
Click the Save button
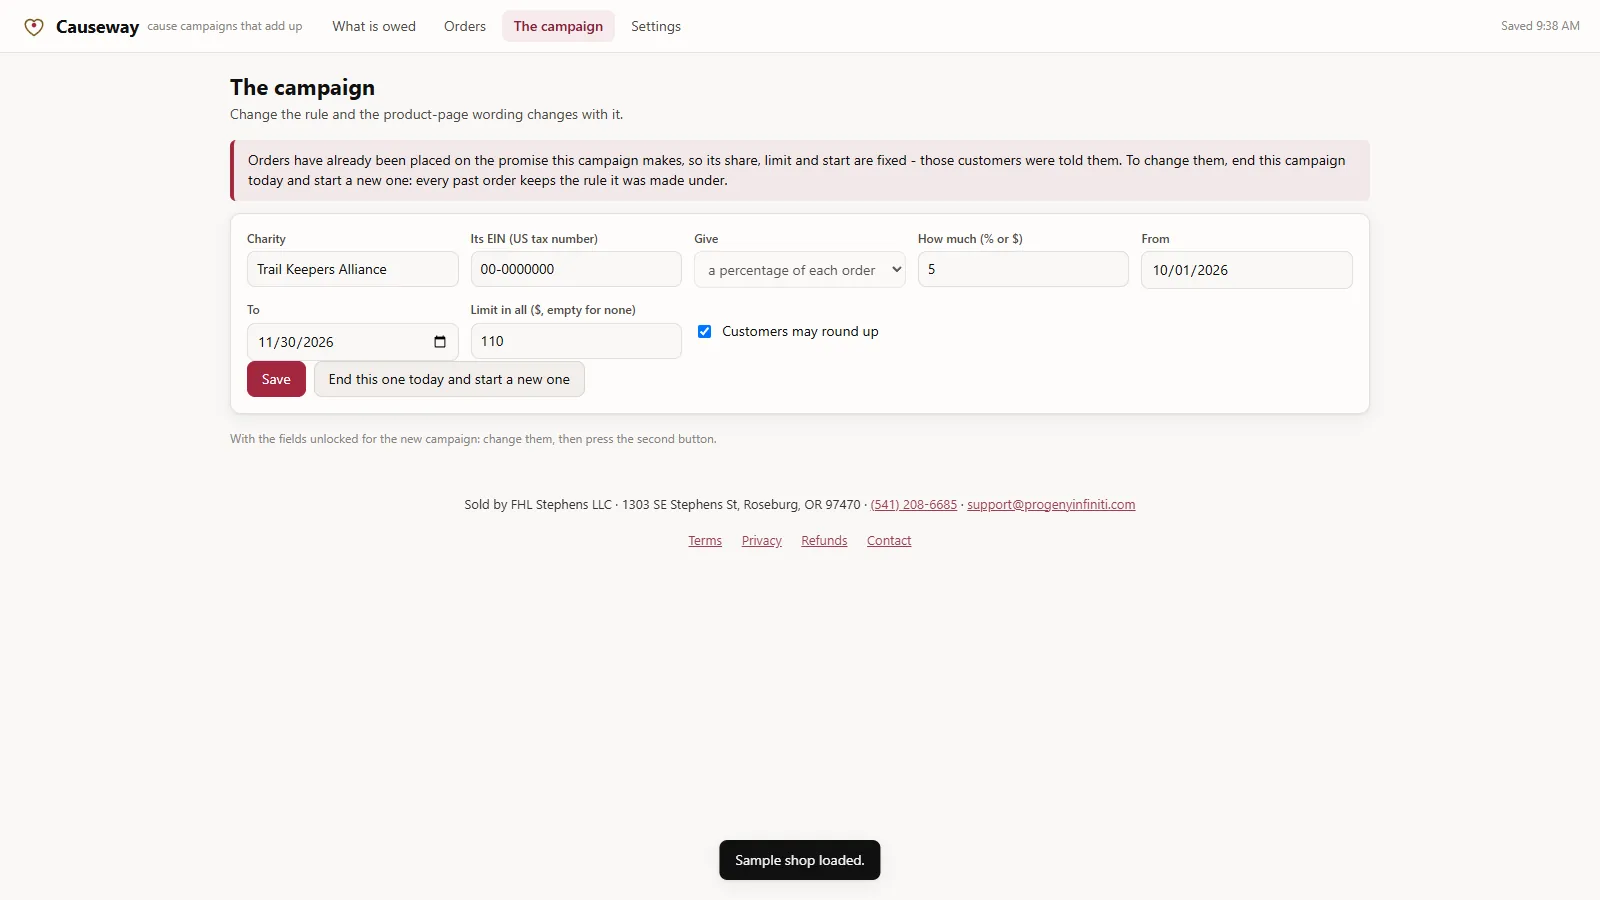276,379
